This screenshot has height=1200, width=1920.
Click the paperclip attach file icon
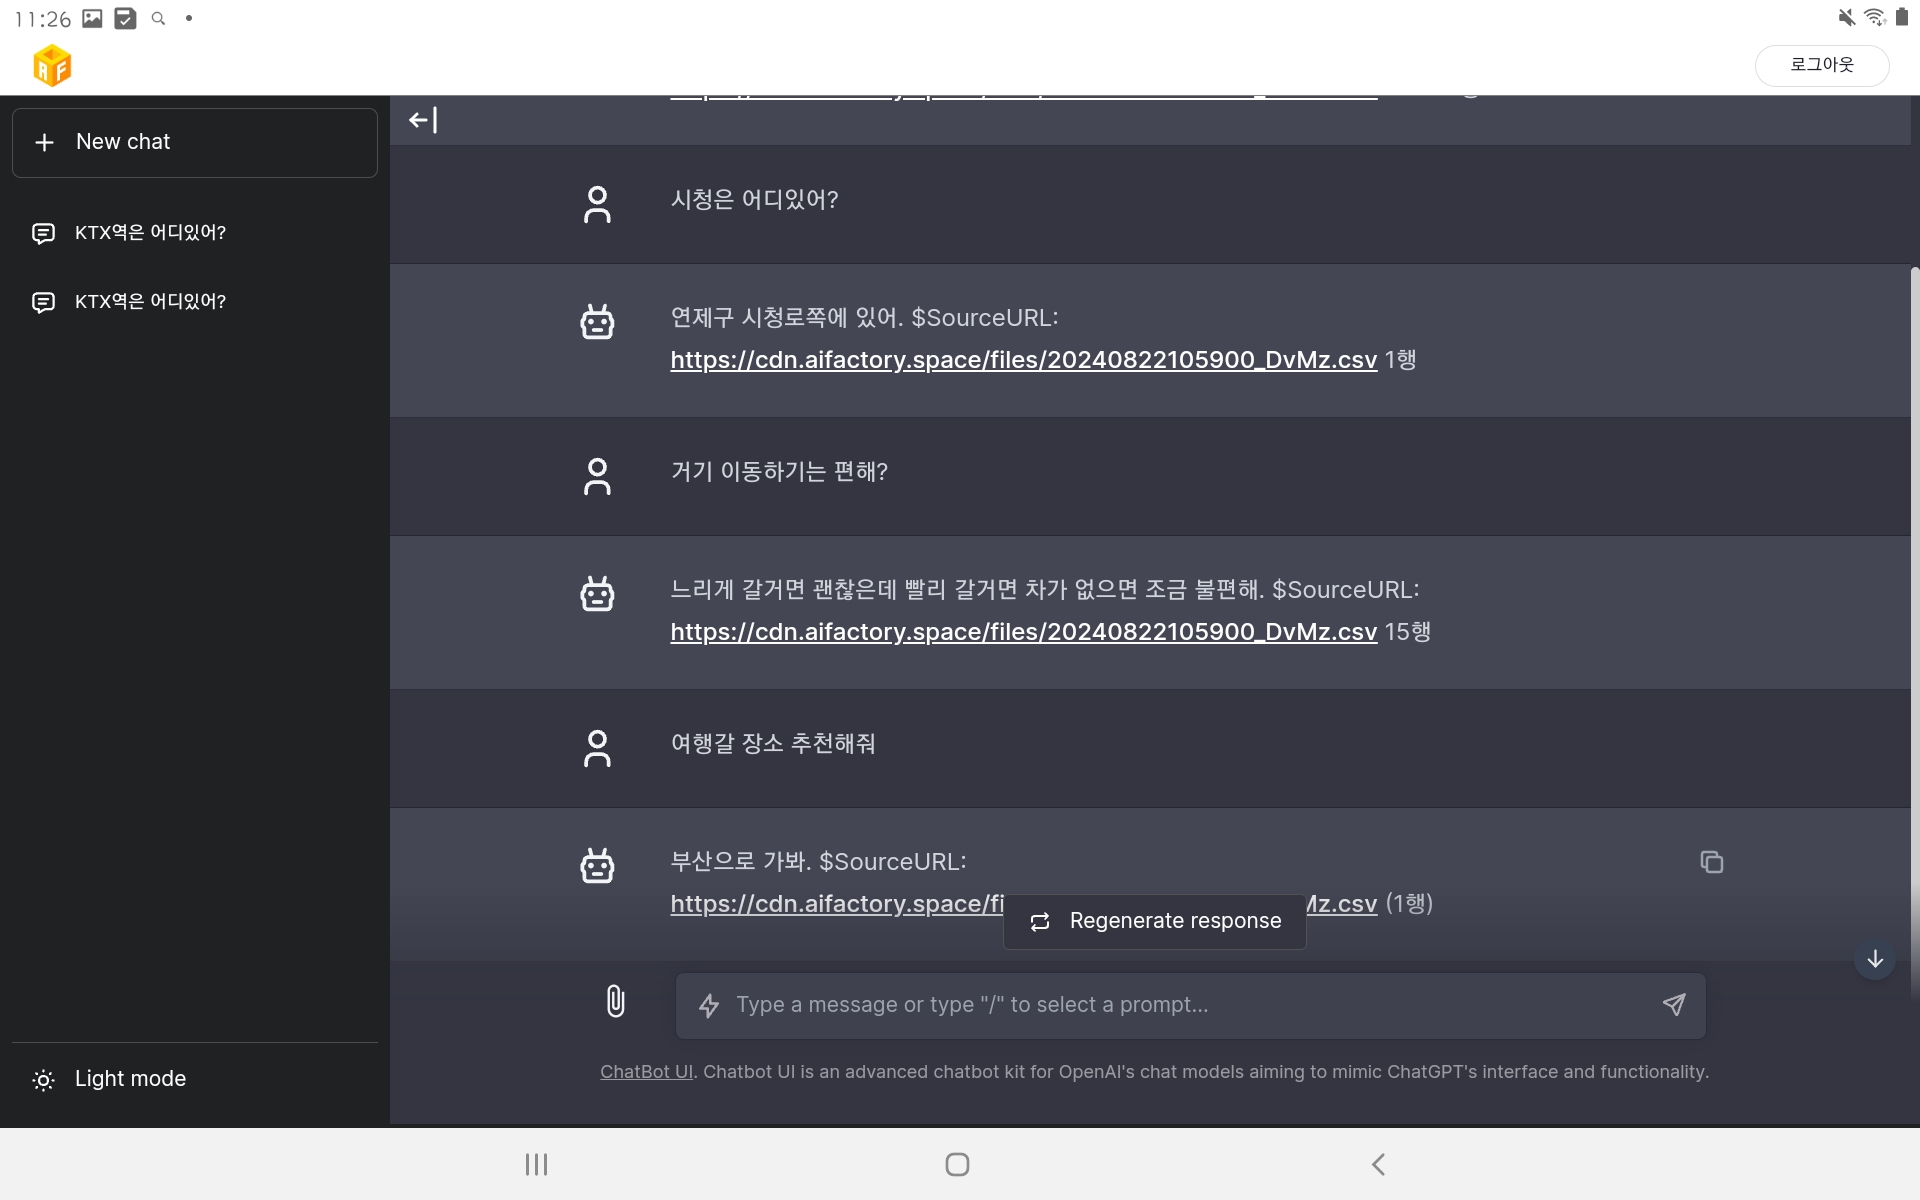pyautogui.click(x=615, y=1001)
